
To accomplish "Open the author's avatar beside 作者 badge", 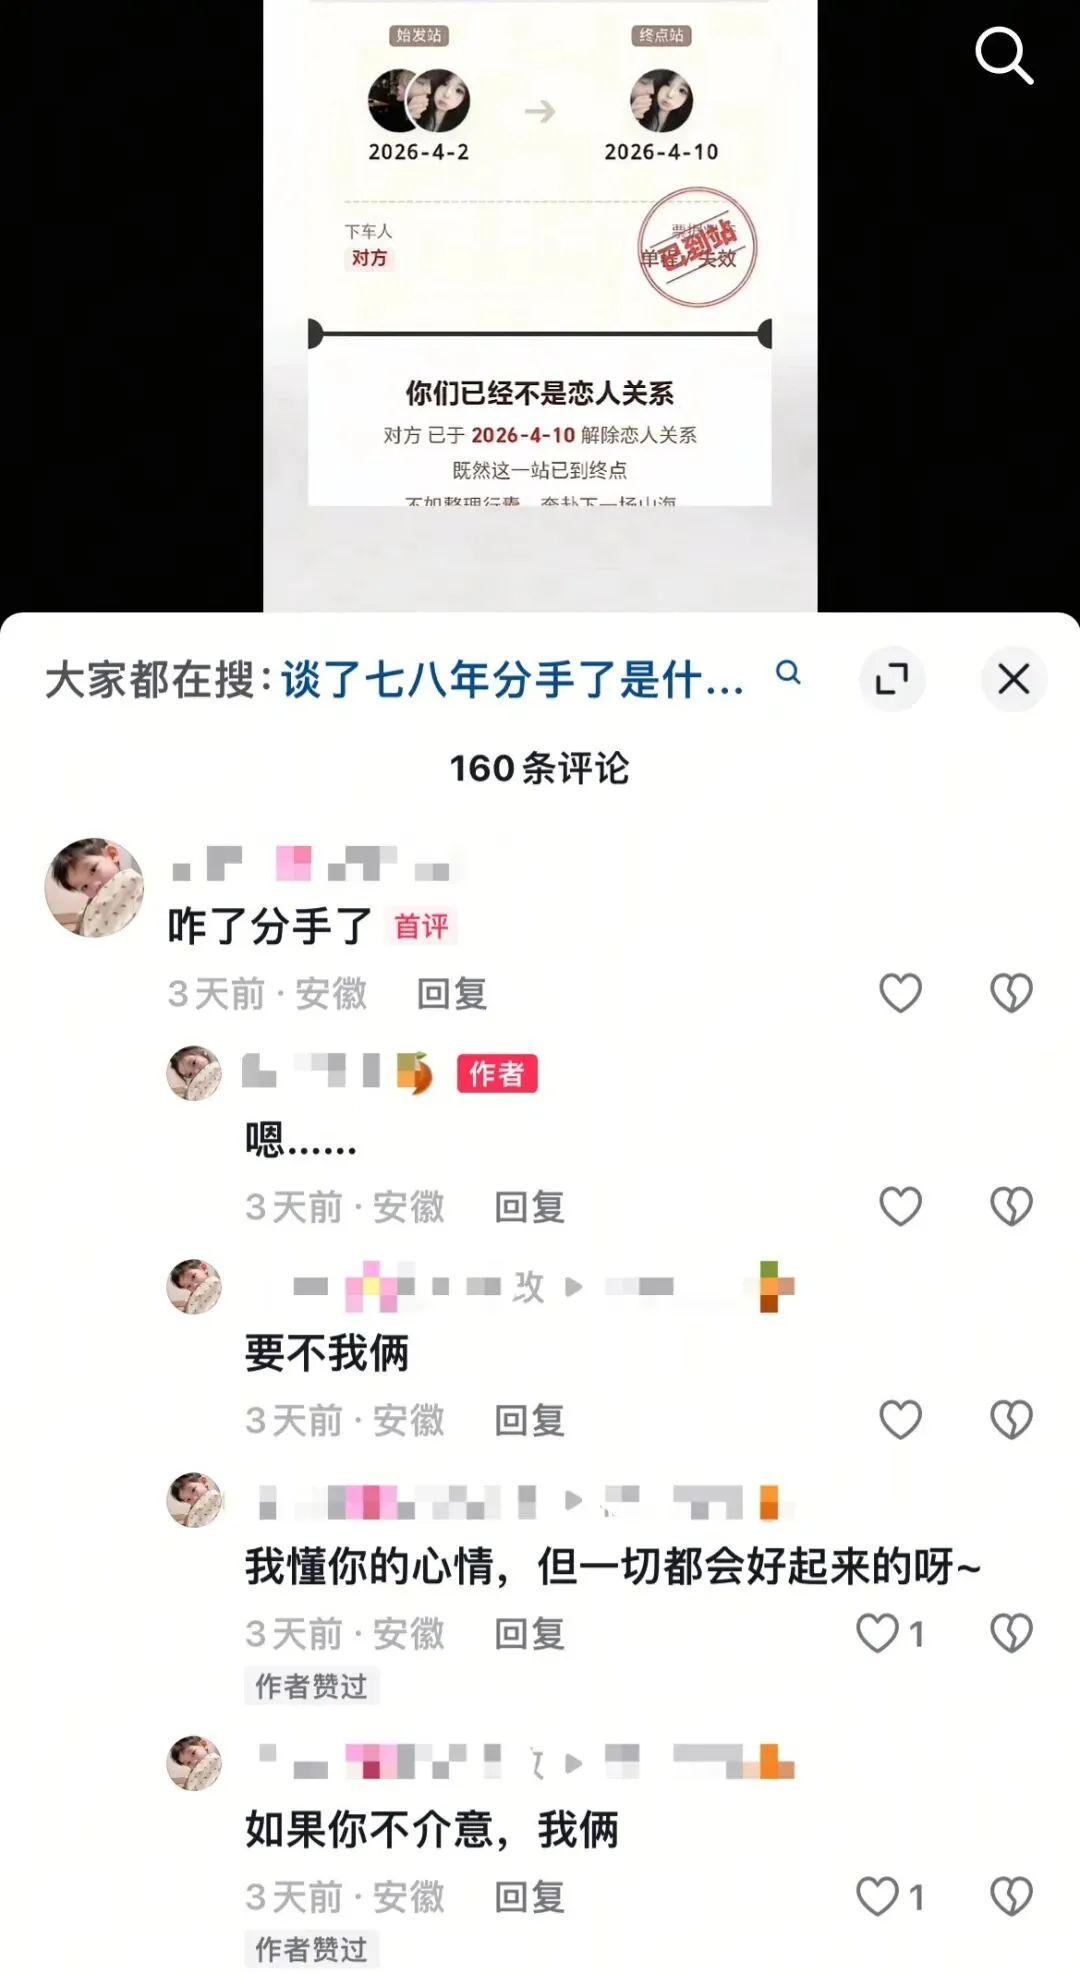I will coord(194,1073).
